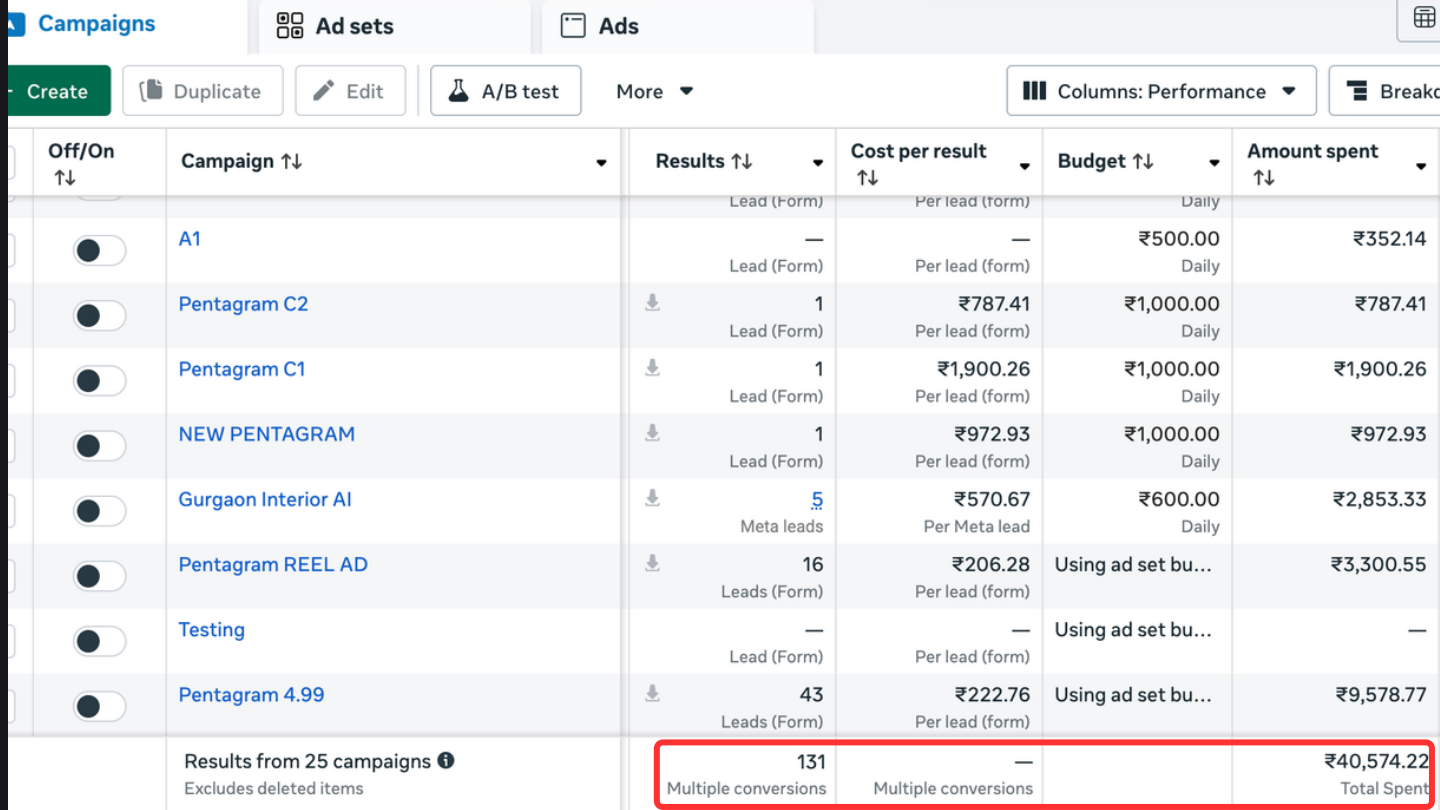Download leads icon for Pentagram 4.99
The width and height of the screenshot is (1440, 810).
point(652,692)
